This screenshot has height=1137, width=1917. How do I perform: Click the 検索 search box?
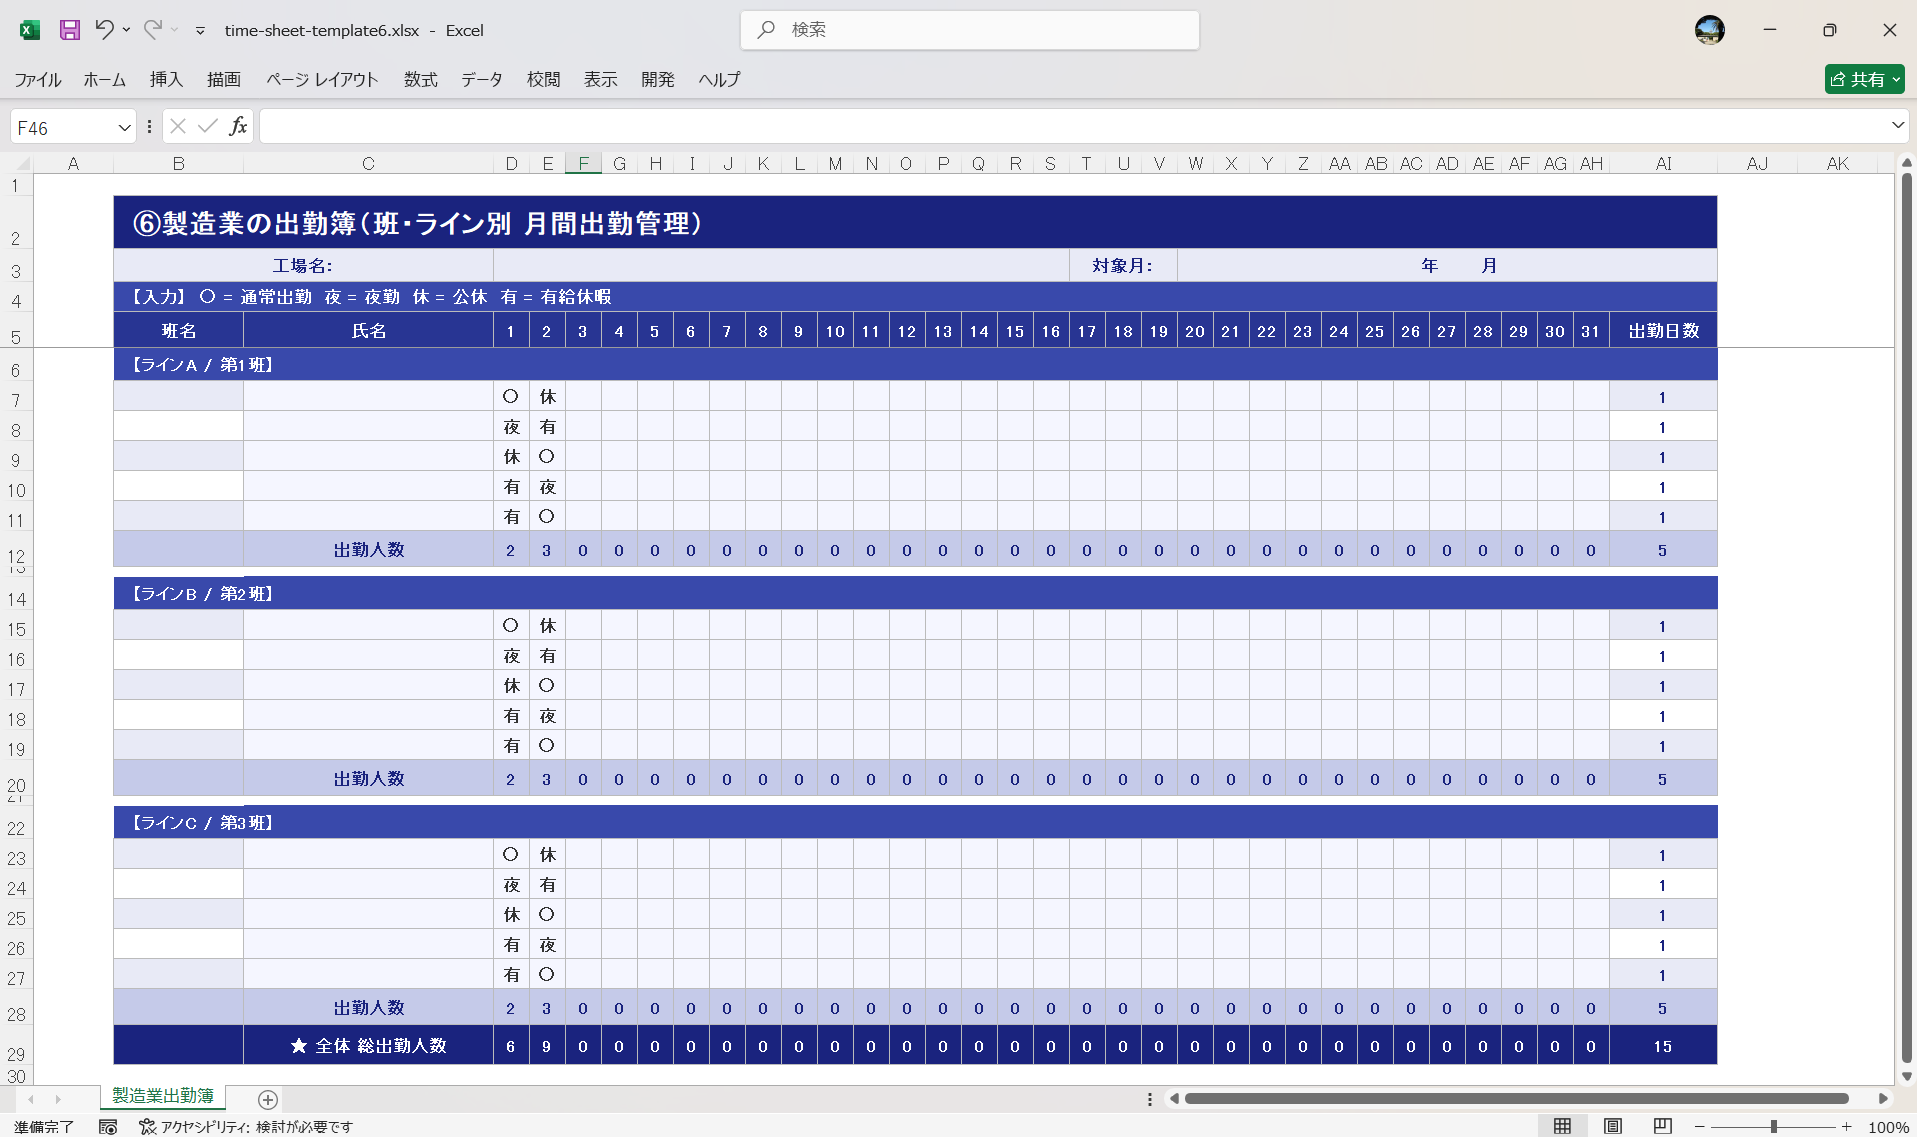[970, 30]
